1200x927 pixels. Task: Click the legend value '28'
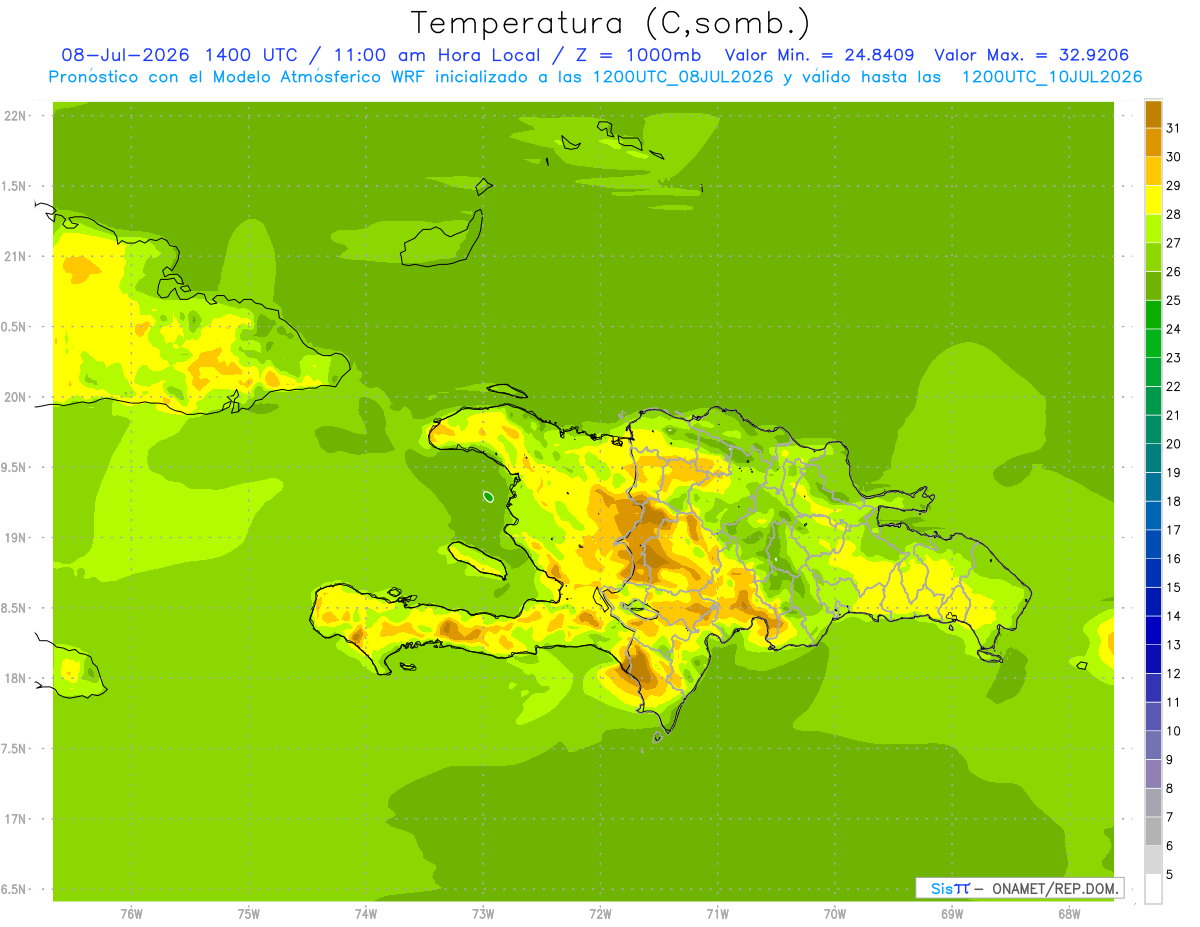coord(1173,214)
